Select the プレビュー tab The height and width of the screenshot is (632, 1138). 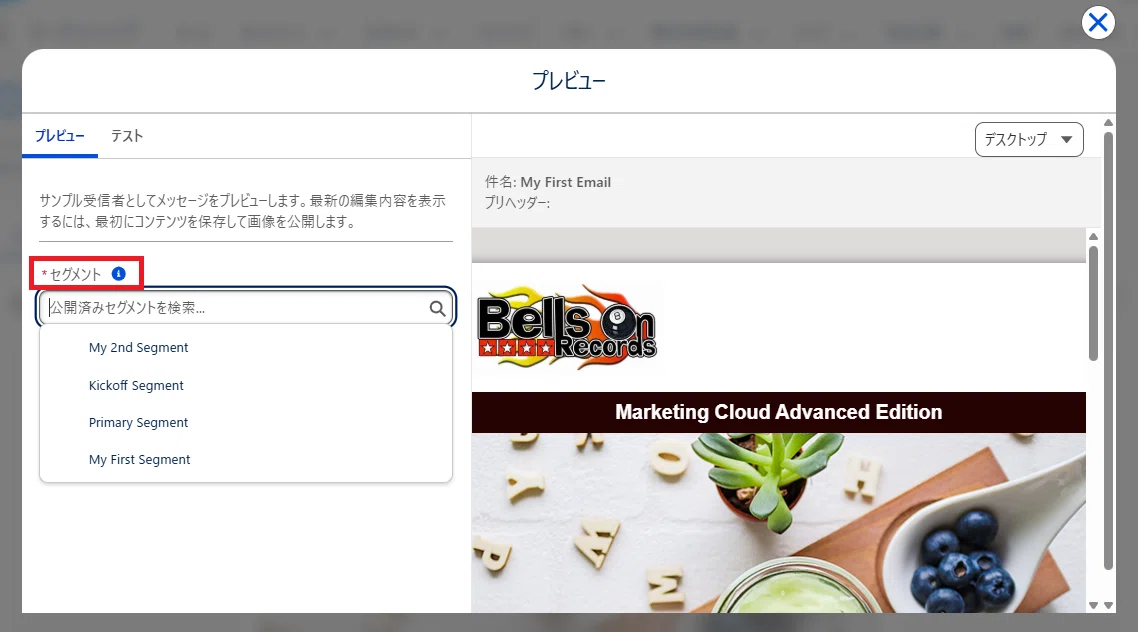click(60, 136)
